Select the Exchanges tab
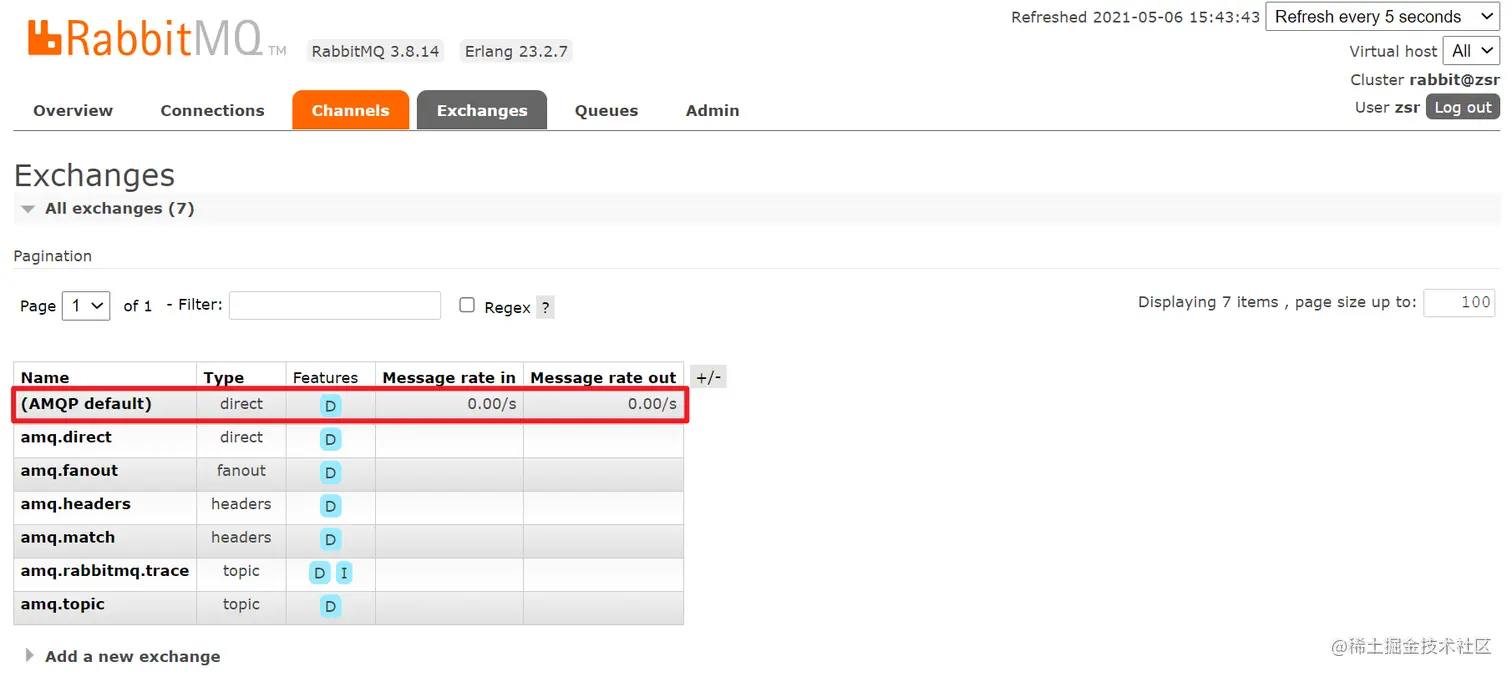This screenshot has width=1512, height=677. [482, 110]
